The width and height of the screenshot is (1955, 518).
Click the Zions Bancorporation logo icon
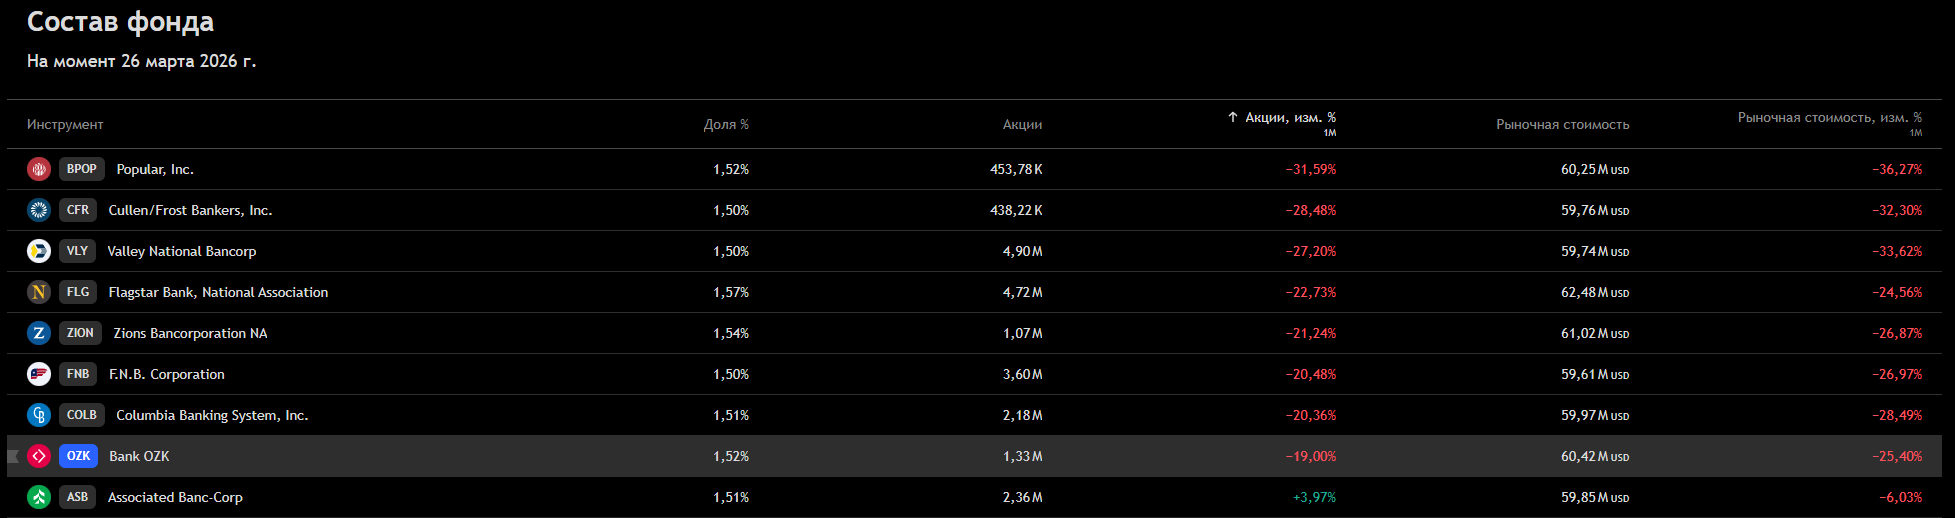(x=39, y=333)
